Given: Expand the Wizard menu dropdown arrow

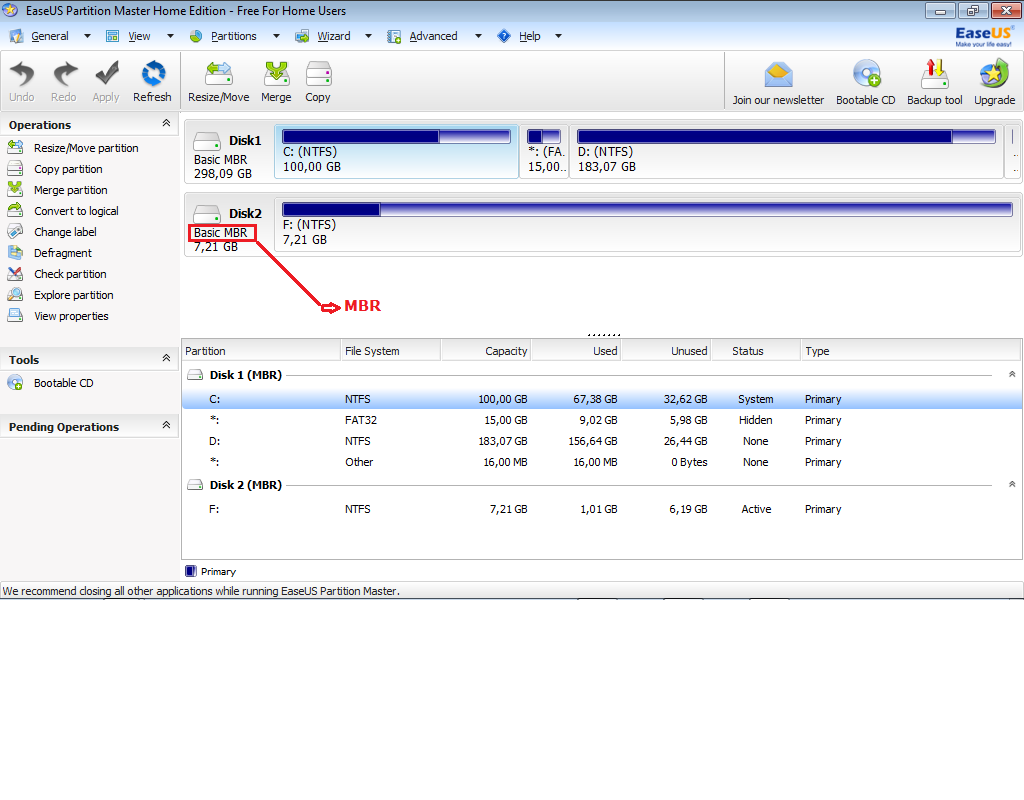Looking at the screenshot, I should point(368,37).
